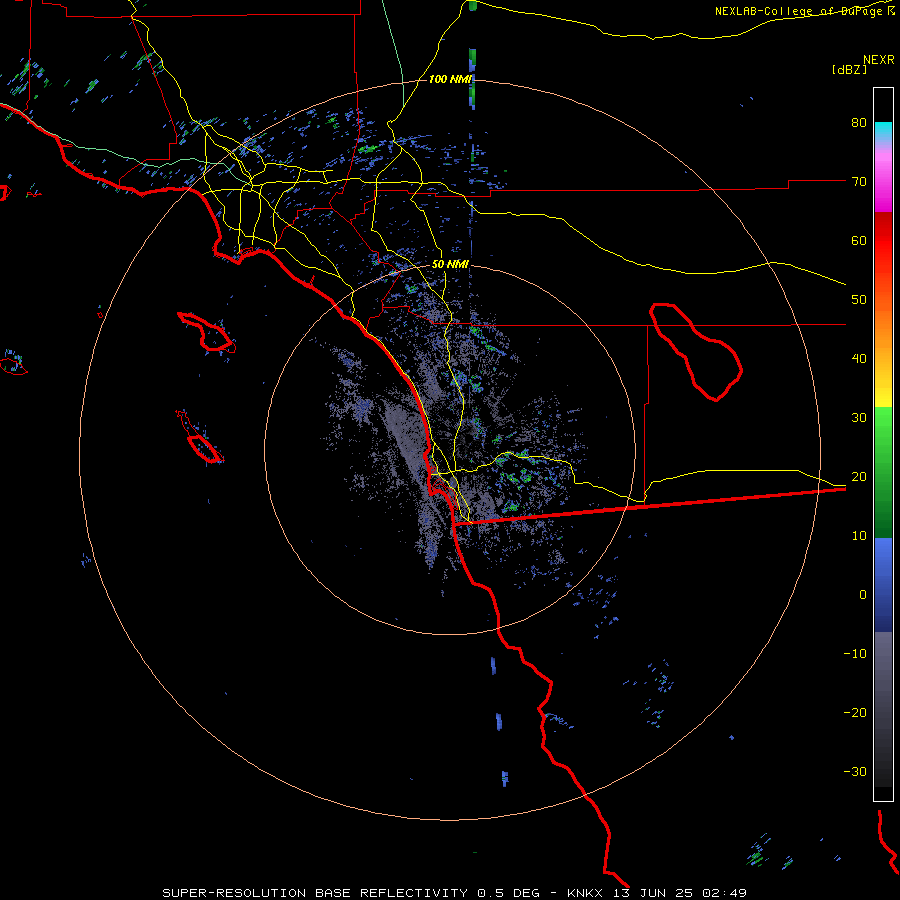Click the 20 dBZ scale value
The height and width of the screenshot is (900, 900).
pyautogui.click(x=859, y=477)
